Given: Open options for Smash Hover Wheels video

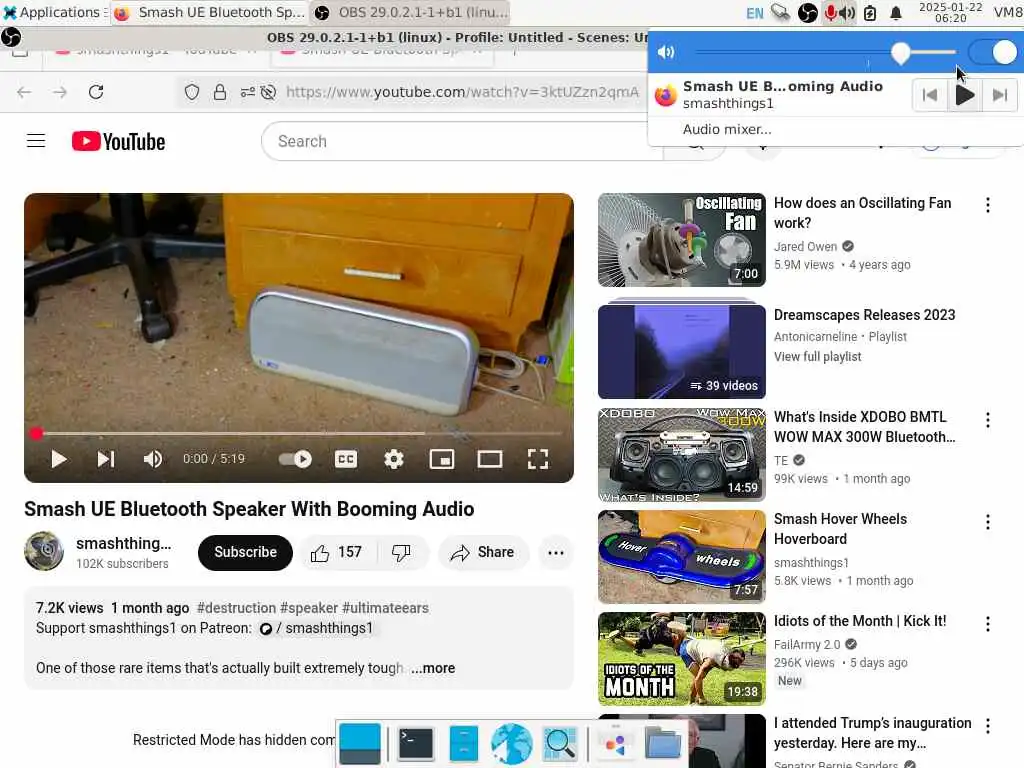Looking at the screenshot, I should pos(987,522).
